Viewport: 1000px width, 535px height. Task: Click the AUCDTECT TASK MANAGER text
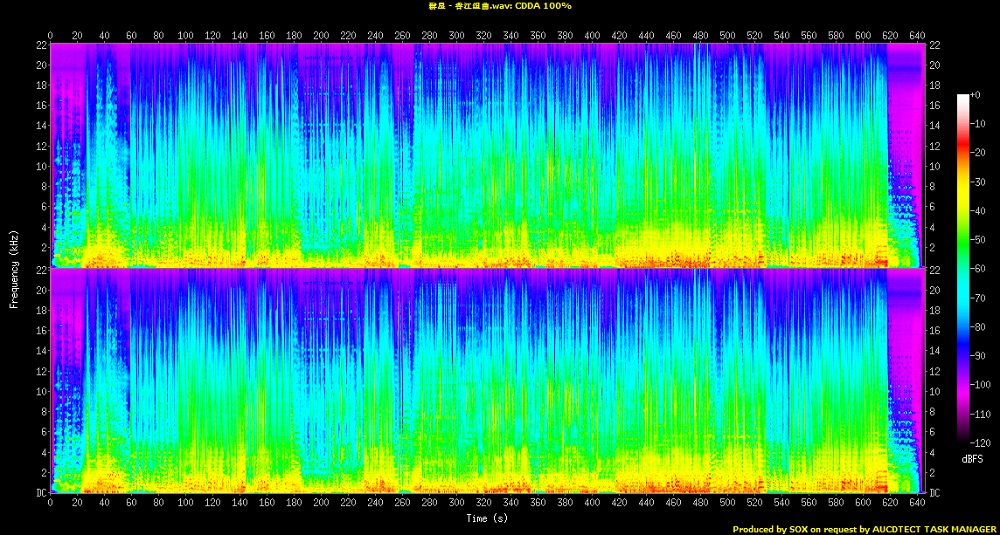[x=931, y=529]
